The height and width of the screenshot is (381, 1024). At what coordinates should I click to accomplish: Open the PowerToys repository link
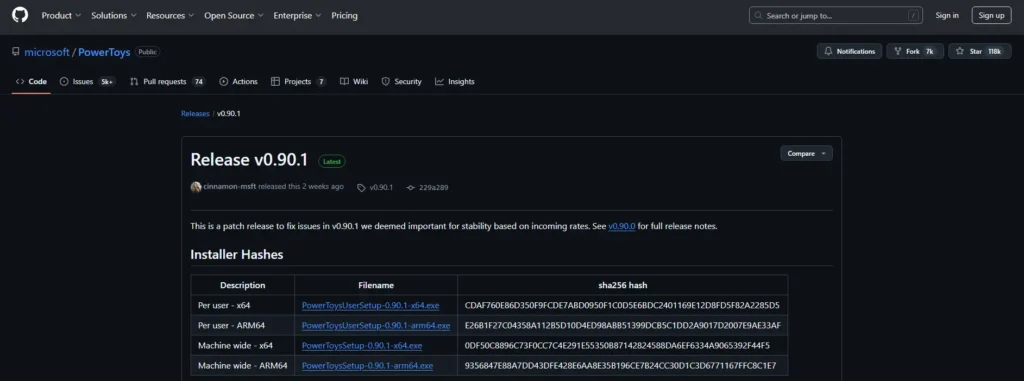tap(104, 52)
